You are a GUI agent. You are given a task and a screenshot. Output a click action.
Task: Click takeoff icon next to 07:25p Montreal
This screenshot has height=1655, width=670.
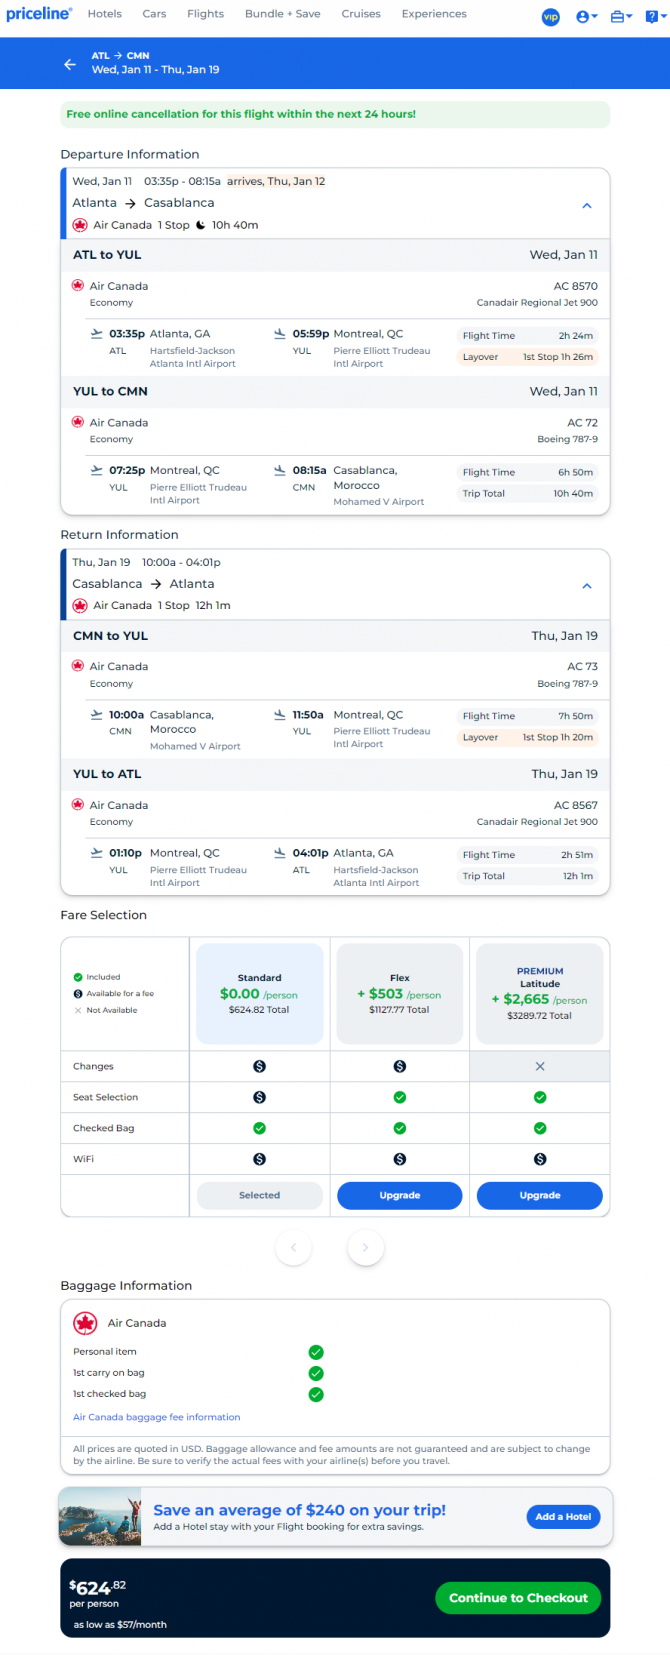pos(96,470)
